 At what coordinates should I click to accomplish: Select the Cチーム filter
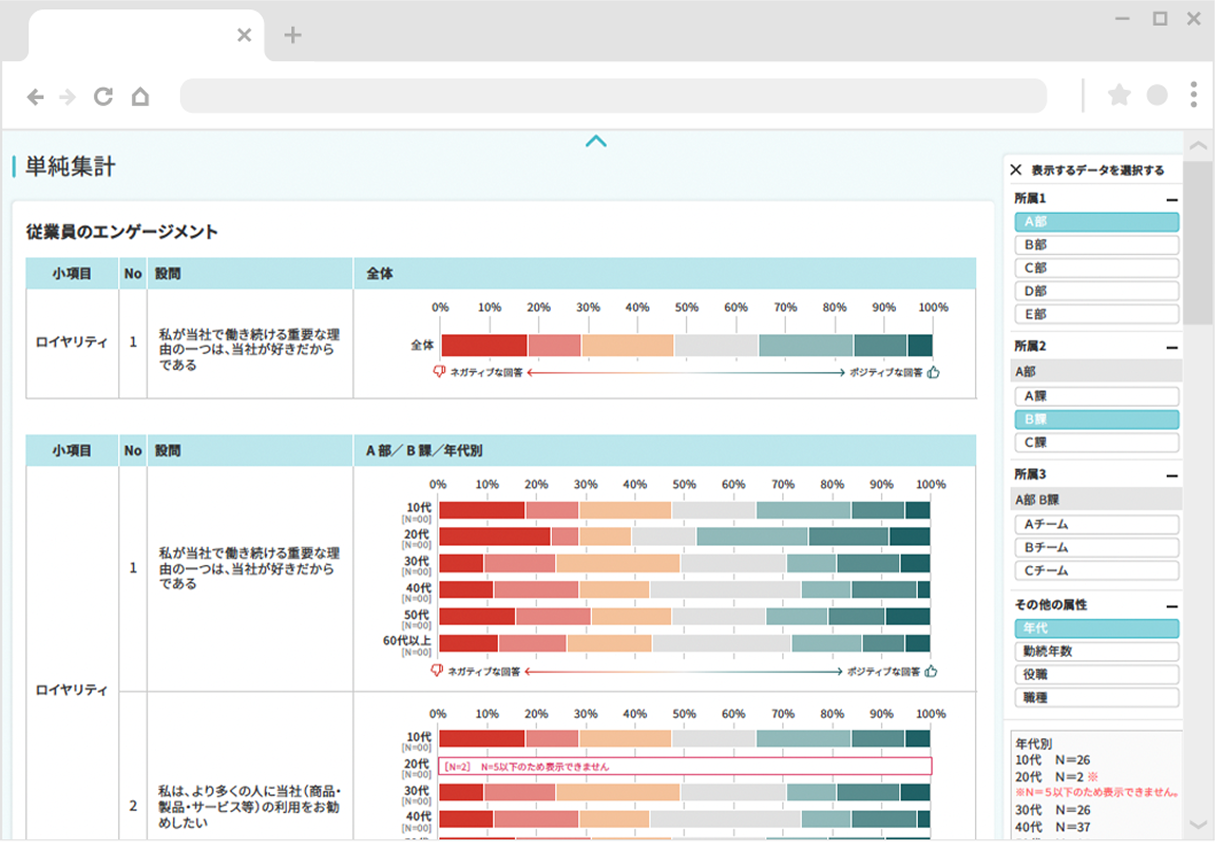click(x=1096, y=571)
